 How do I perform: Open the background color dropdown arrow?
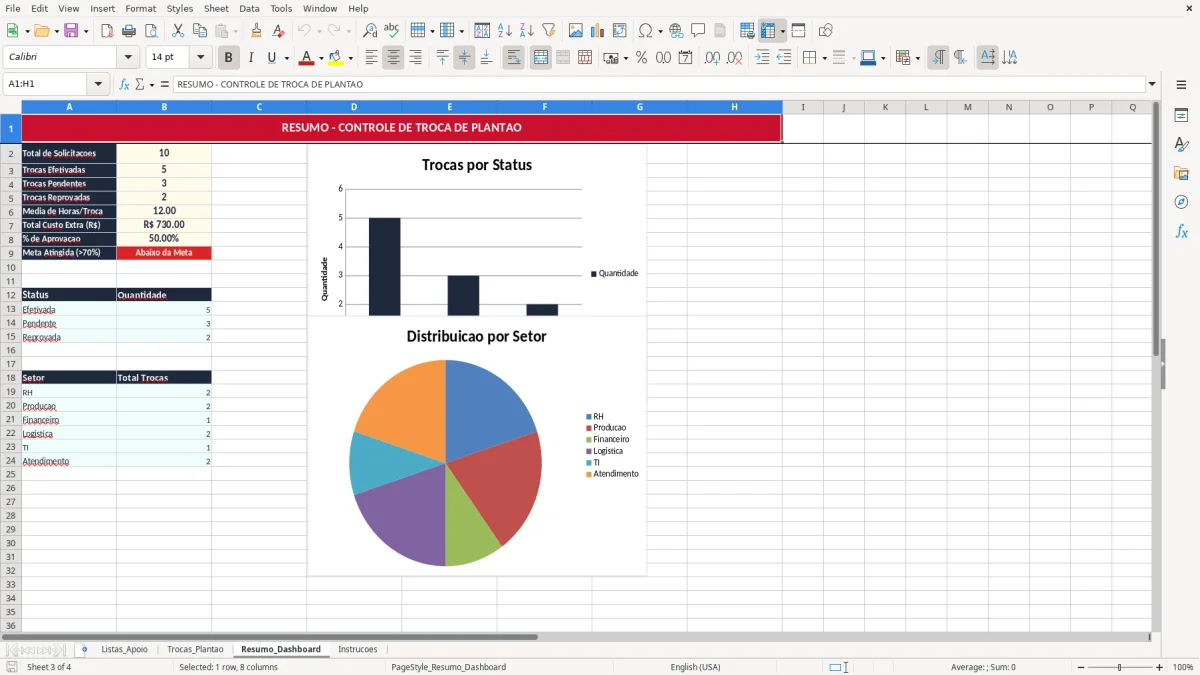tap(350, 58)
